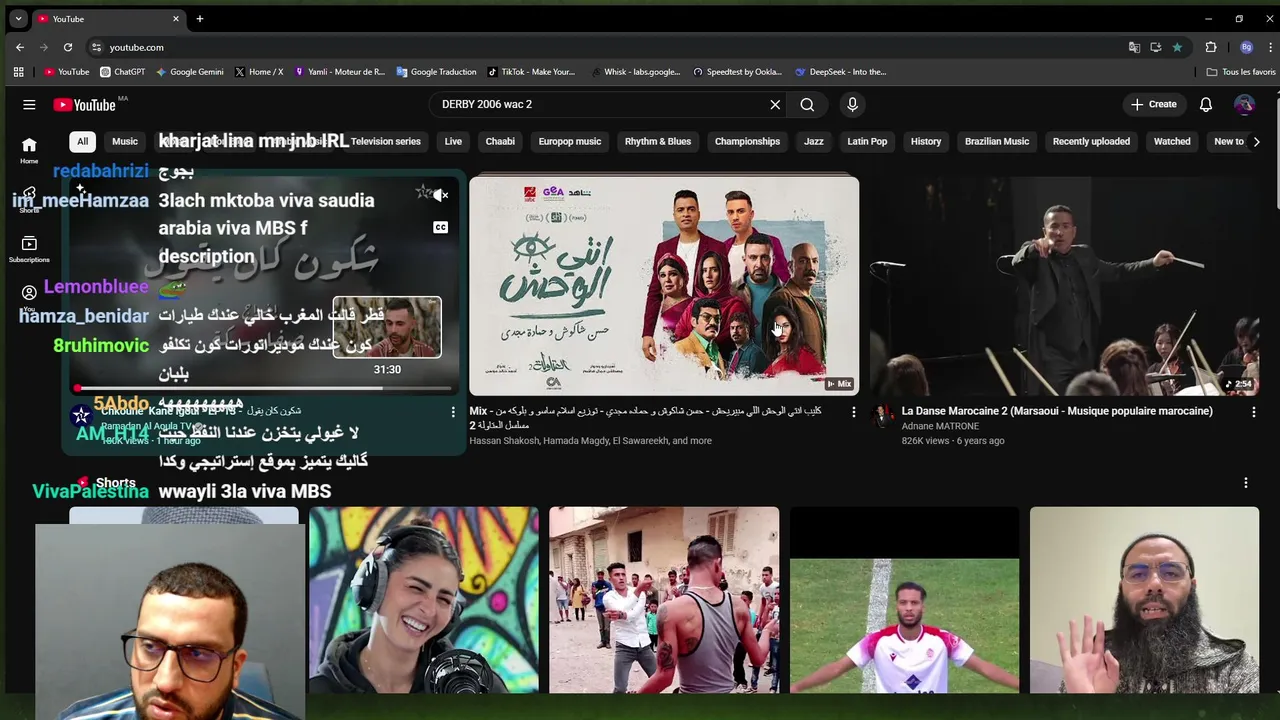This screenshot has width=1280, height=720.
Task: Open the Mix playlist thumbnail
Action: click(x=664, y=285)
